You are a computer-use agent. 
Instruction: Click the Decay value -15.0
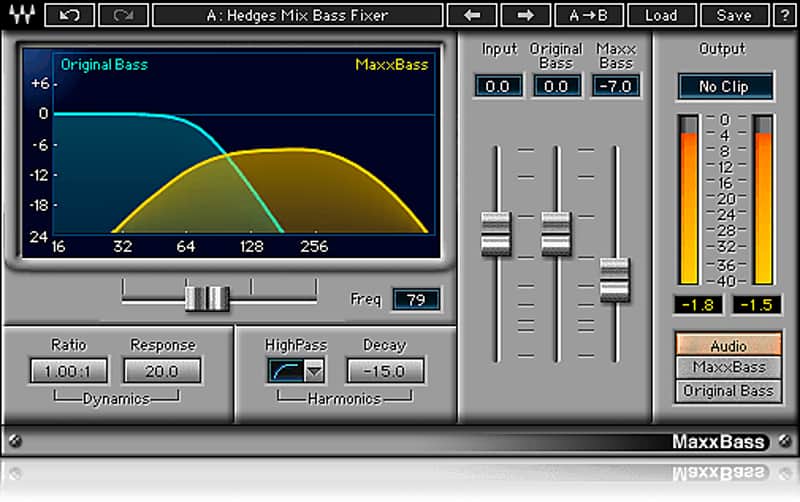[385, 371]
